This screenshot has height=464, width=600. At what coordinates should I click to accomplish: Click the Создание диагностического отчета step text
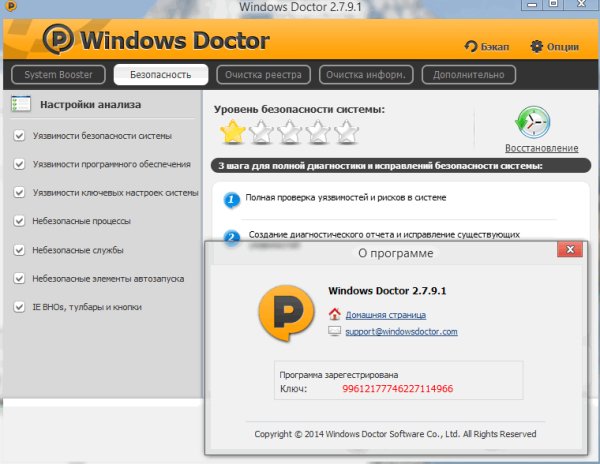pyautogui.click(x=384, y=234)
